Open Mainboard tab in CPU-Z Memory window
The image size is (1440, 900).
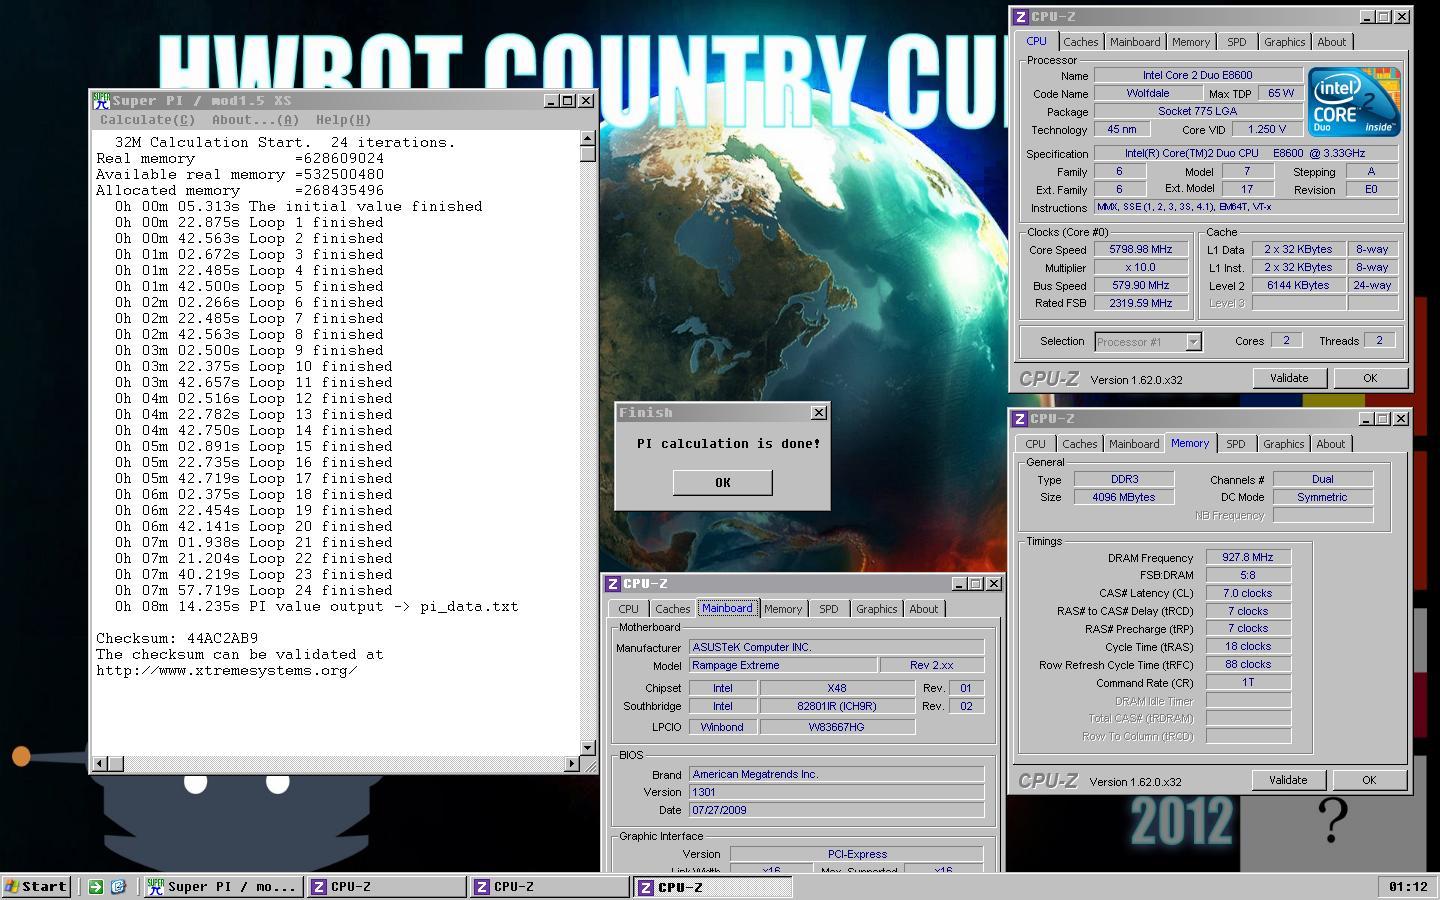[x=1134, y=444]
